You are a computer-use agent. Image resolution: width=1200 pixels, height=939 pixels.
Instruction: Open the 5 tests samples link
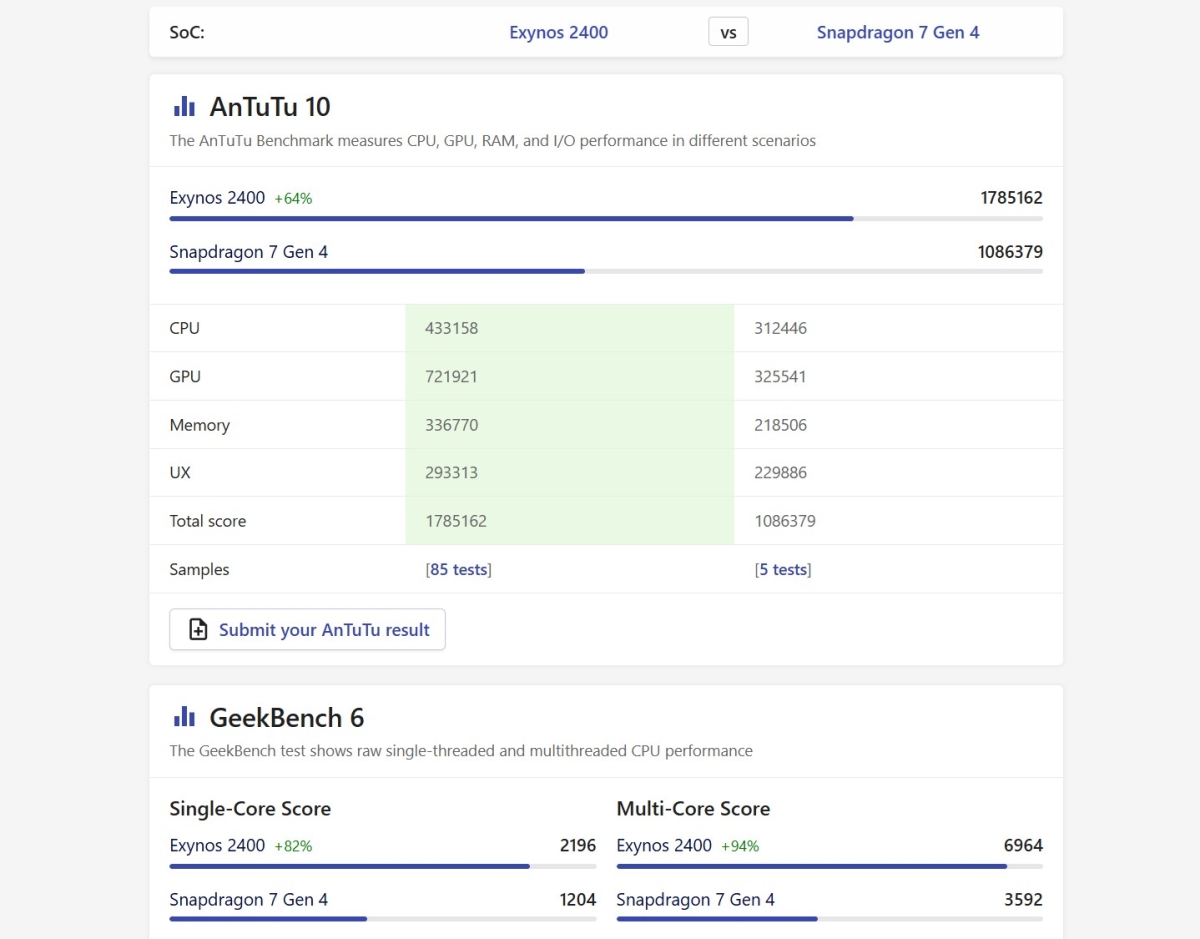783,570
